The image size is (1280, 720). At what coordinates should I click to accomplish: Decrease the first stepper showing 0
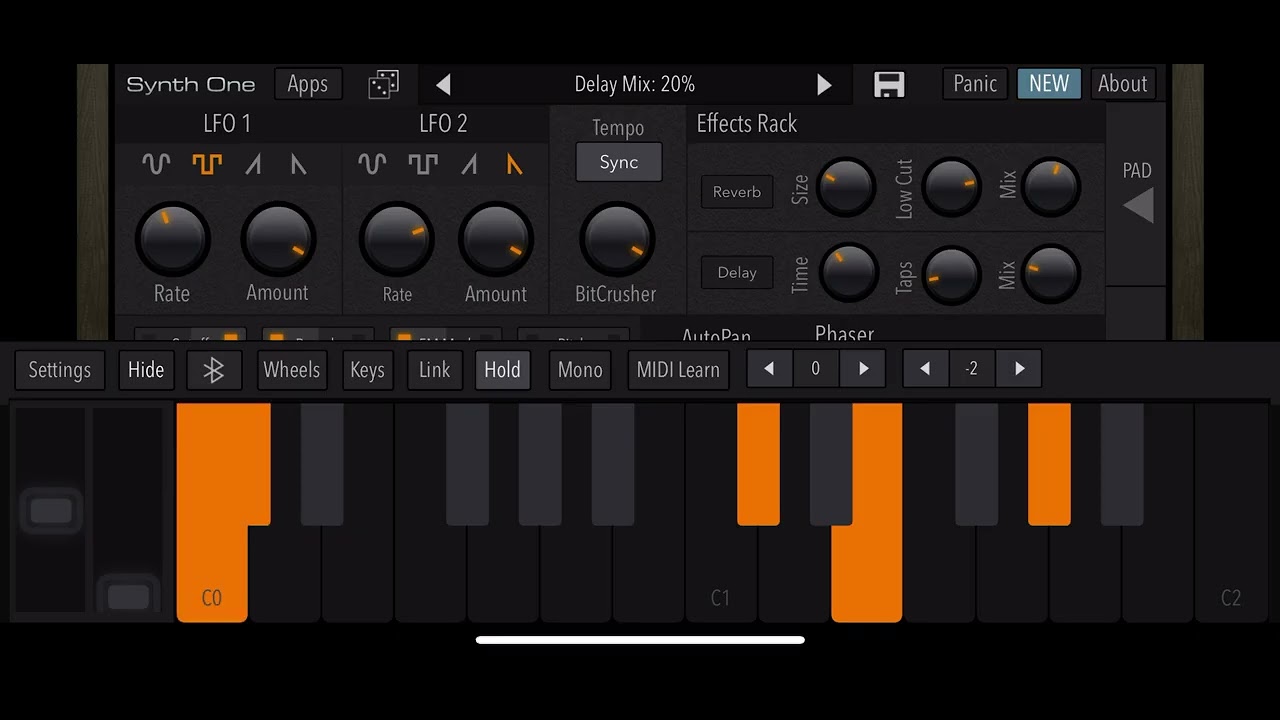769,369
